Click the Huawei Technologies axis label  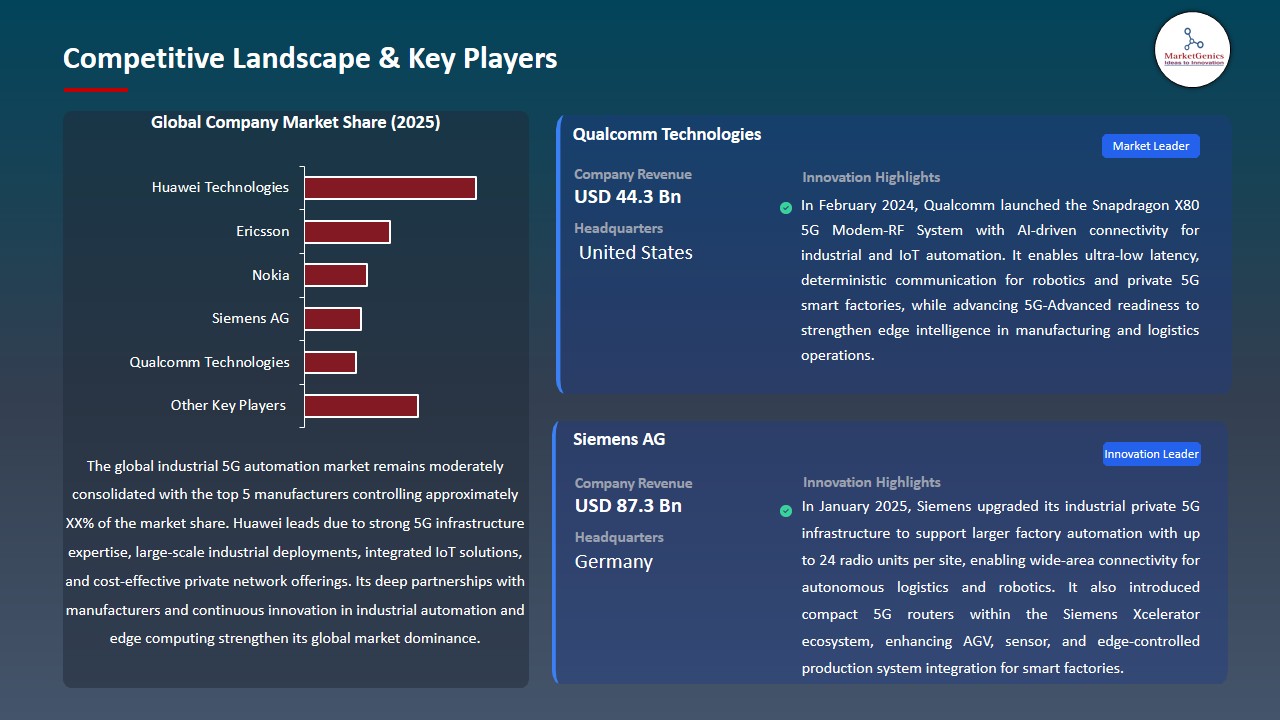tap(220, 187)
